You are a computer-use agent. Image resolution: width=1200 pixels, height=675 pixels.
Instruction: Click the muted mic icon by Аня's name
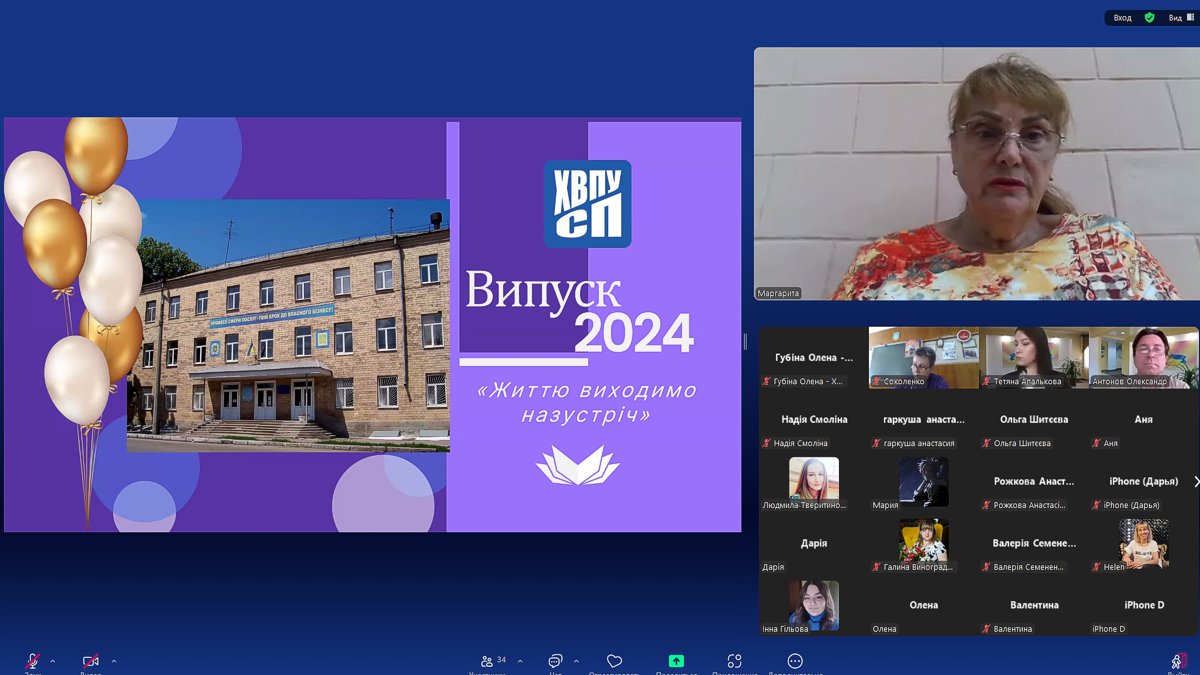tap(1097, 443)
